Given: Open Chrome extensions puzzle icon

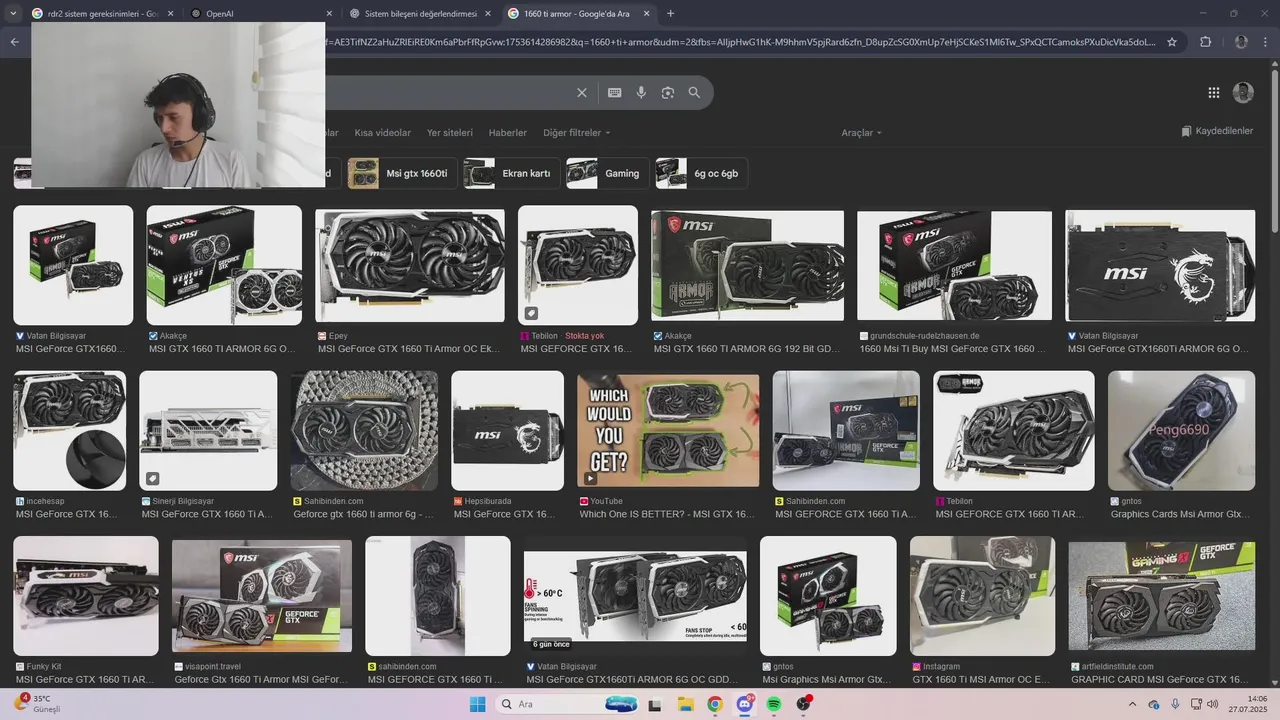Looking at the screenshot, I should 1205,42.
